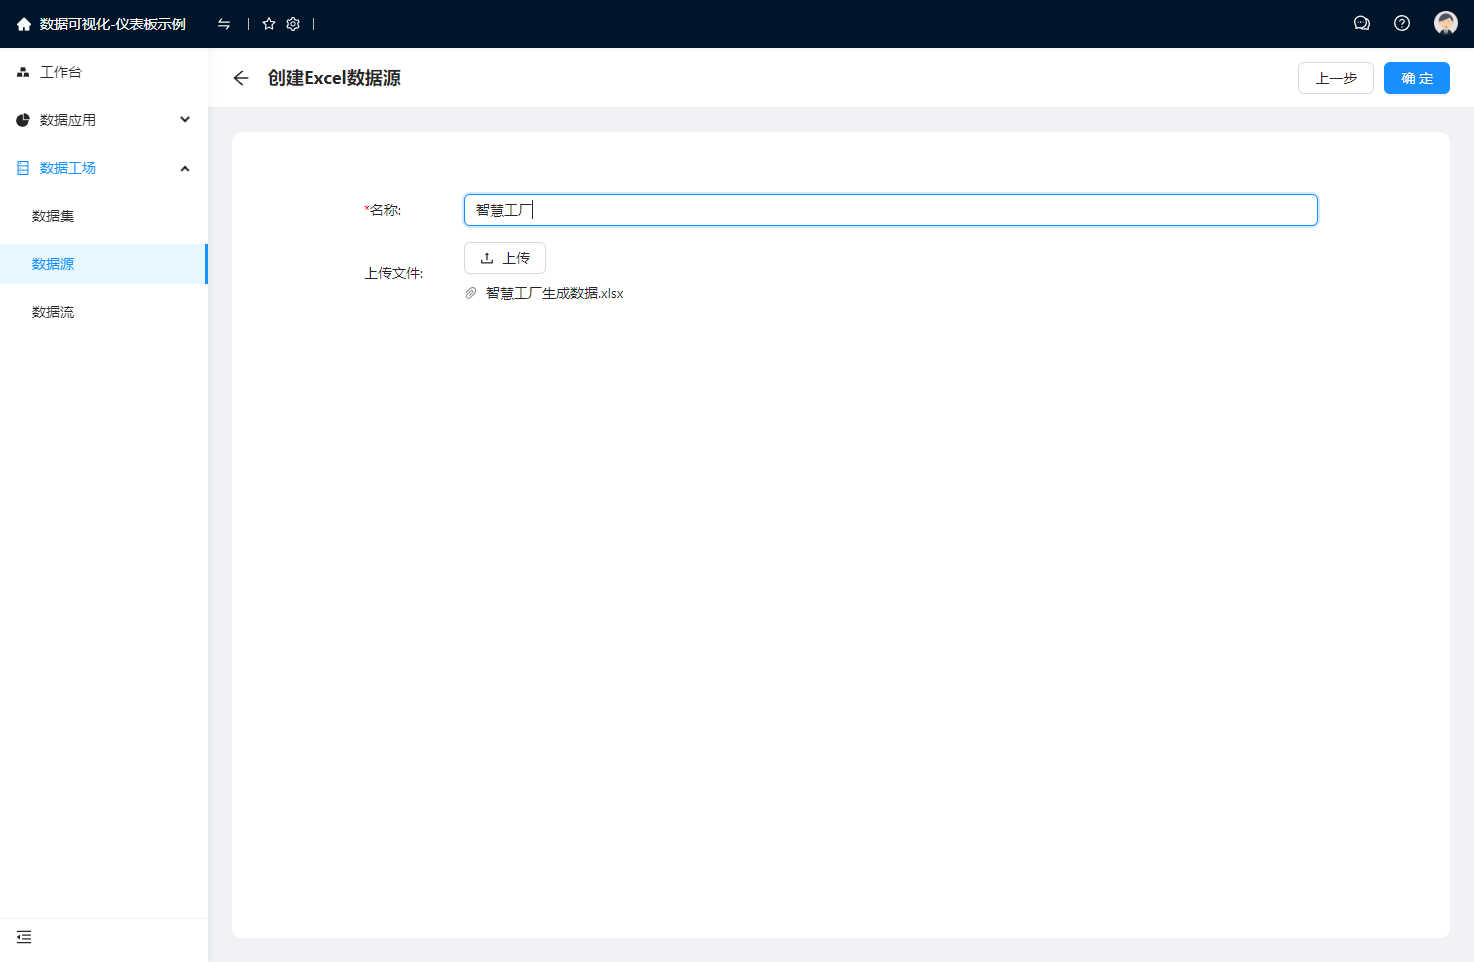1474x962 pixels.
Task: Open 工作台 in the sidebar
Action: [x=61, y=72]
